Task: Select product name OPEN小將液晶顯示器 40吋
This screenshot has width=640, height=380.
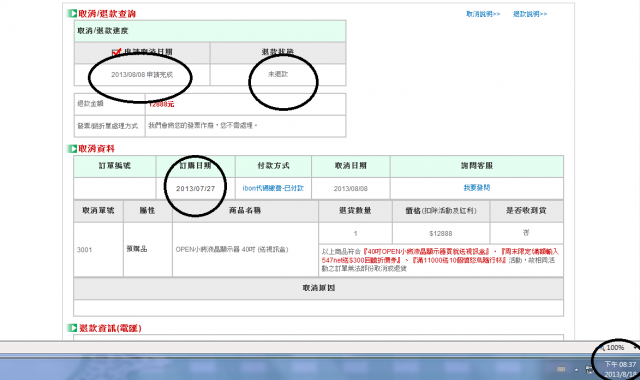Action: [232, 249]
